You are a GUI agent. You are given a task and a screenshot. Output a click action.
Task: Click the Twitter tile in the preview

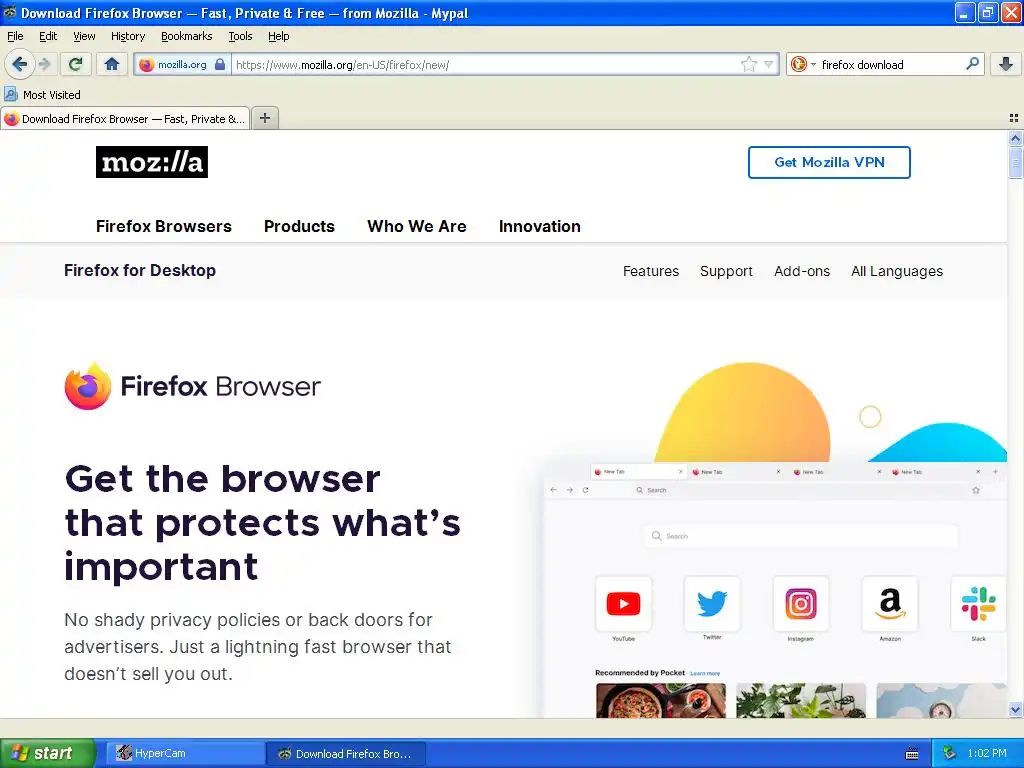pyautogui.click(x=712, y=603)
